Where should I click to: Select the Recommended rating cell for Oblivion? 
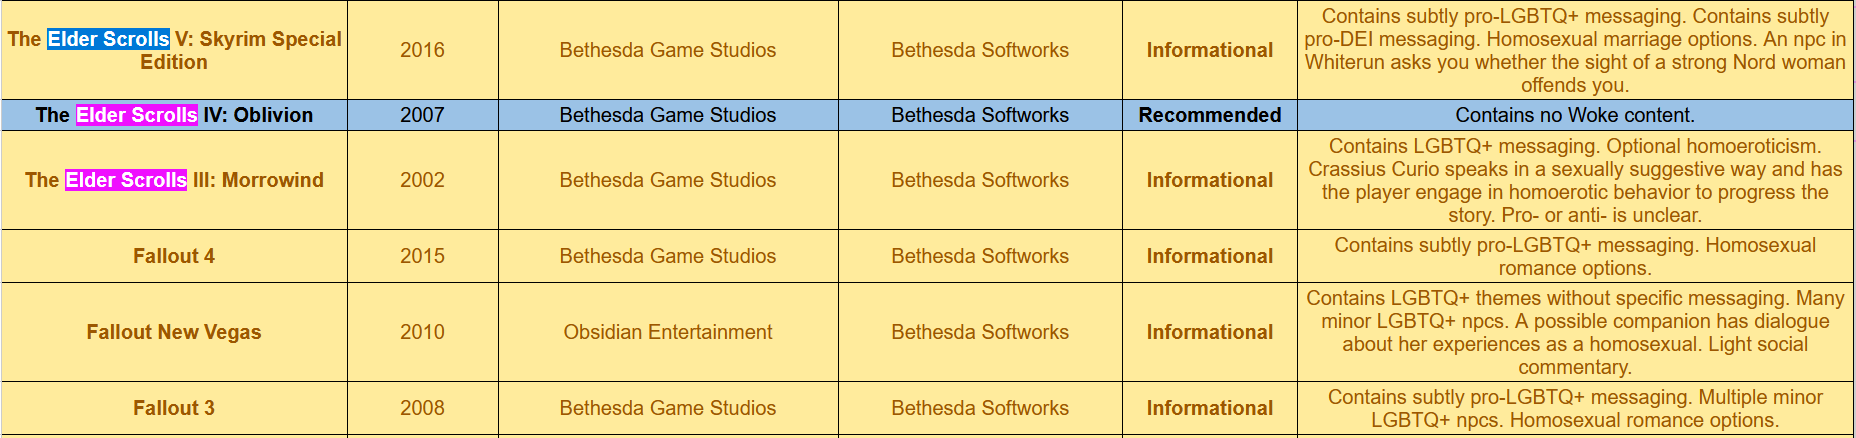tap(1210, 115)
